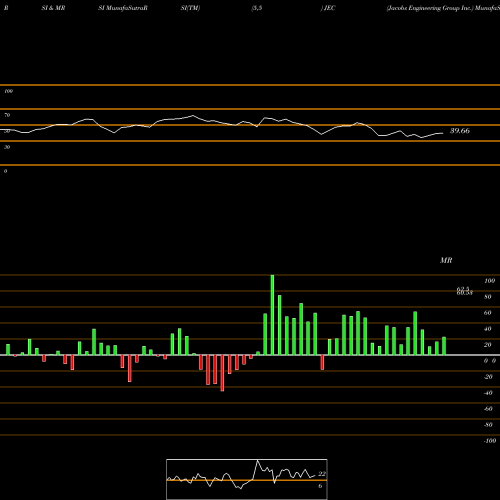Click the RSI axis label 70
The width and height of the screenshot is (500, 500).
click(x=7, y=115)
